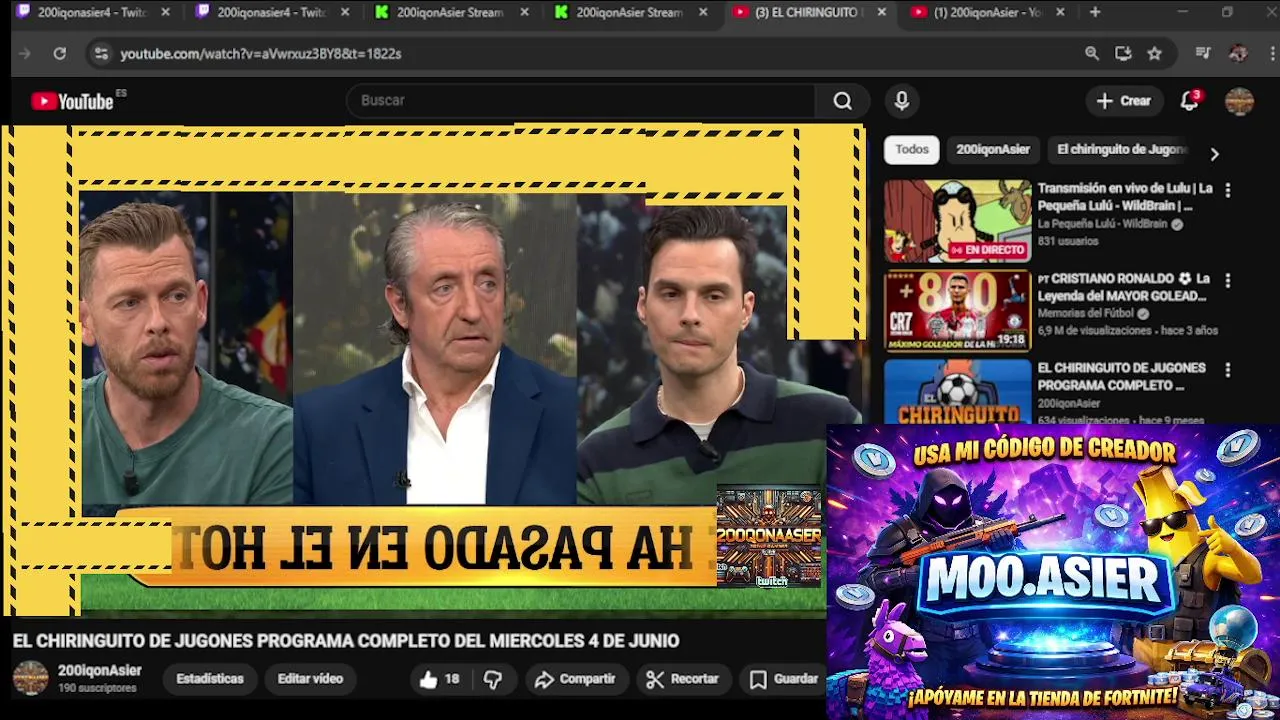
Task: Open YouTube account avatar menu
Action: coord(1239,100)
